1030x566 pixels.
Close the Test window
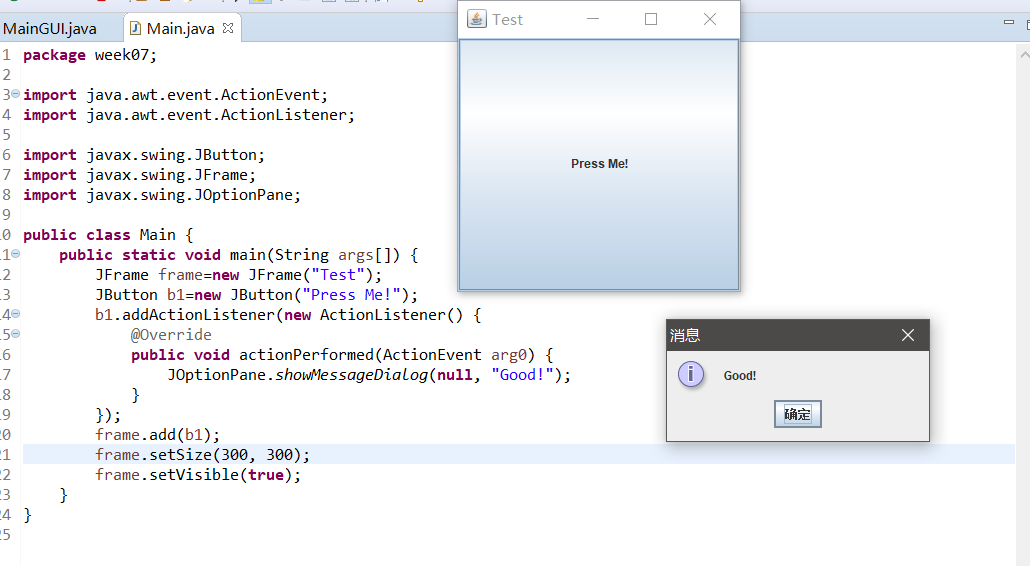tap(709, 19)
